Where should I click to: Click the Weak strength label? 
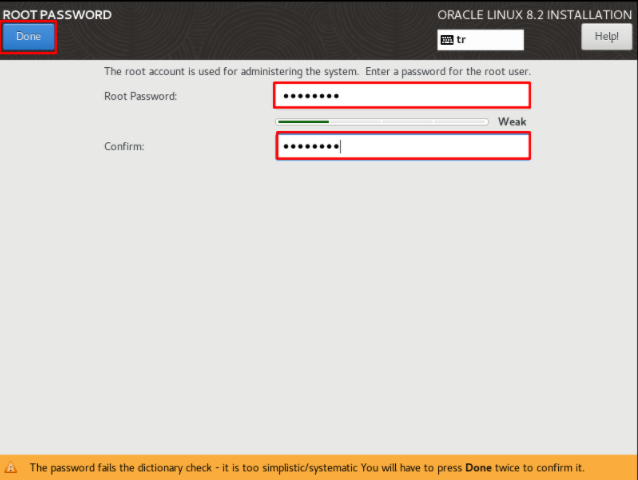pyautogui.click(x=512, y=122)
